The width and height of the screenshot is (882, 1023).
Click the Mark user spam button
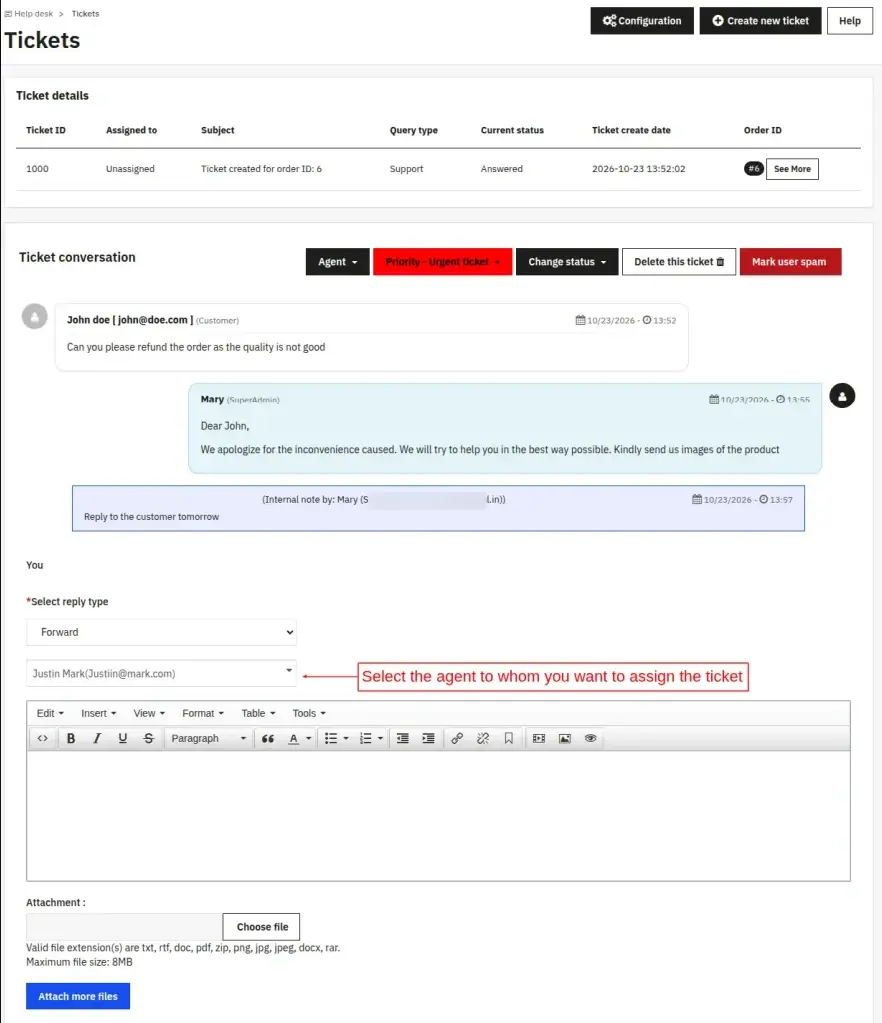point(790,262)
